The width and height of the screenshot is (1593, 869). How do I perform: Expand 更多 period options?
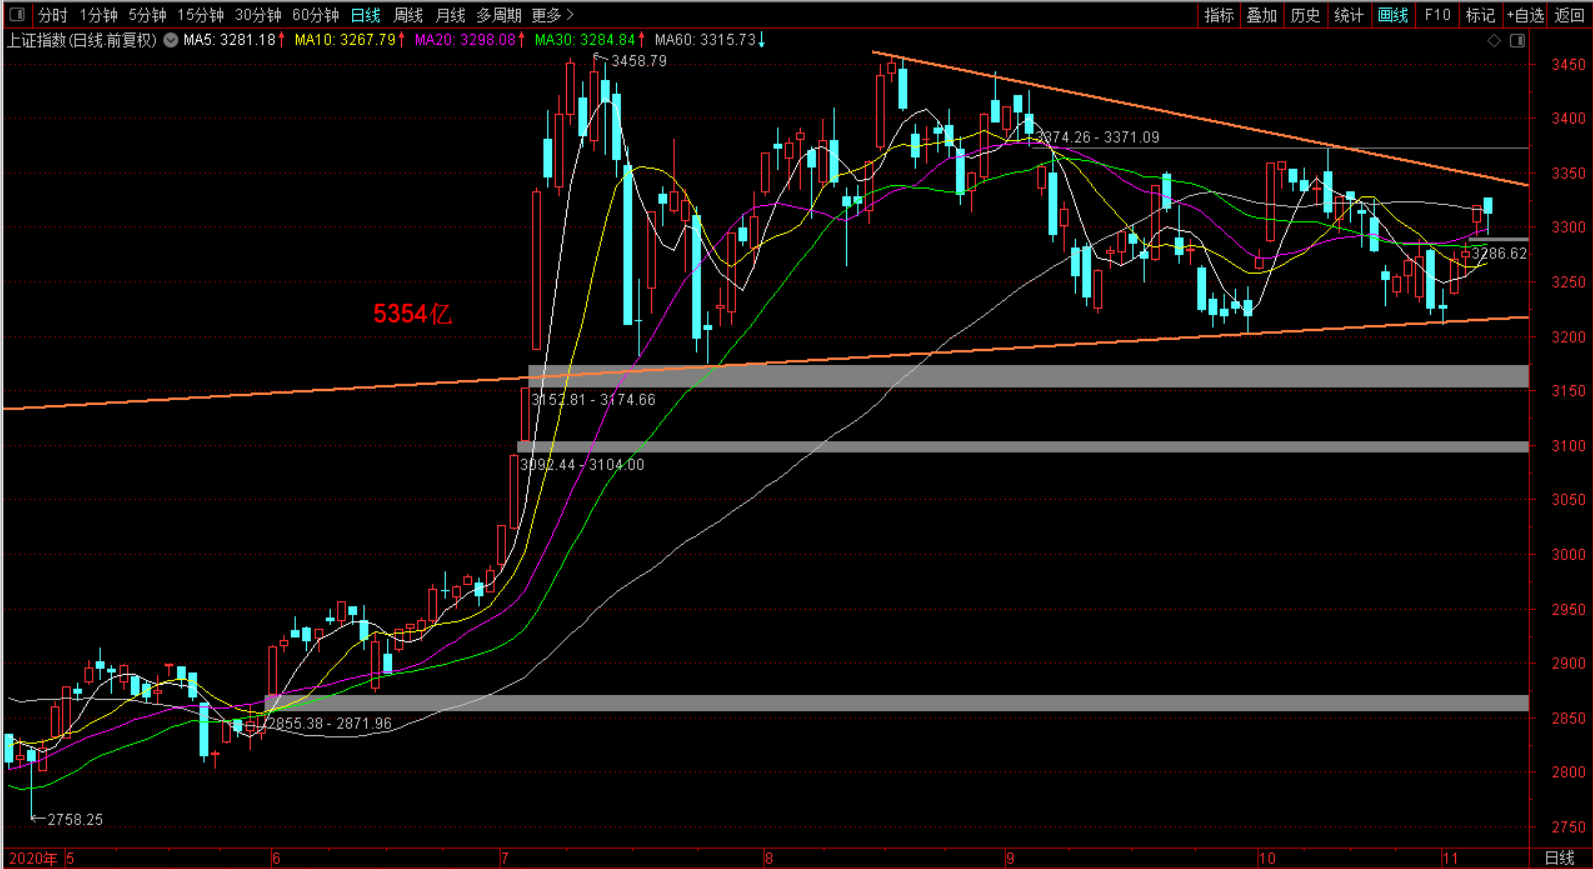point(553,15)
